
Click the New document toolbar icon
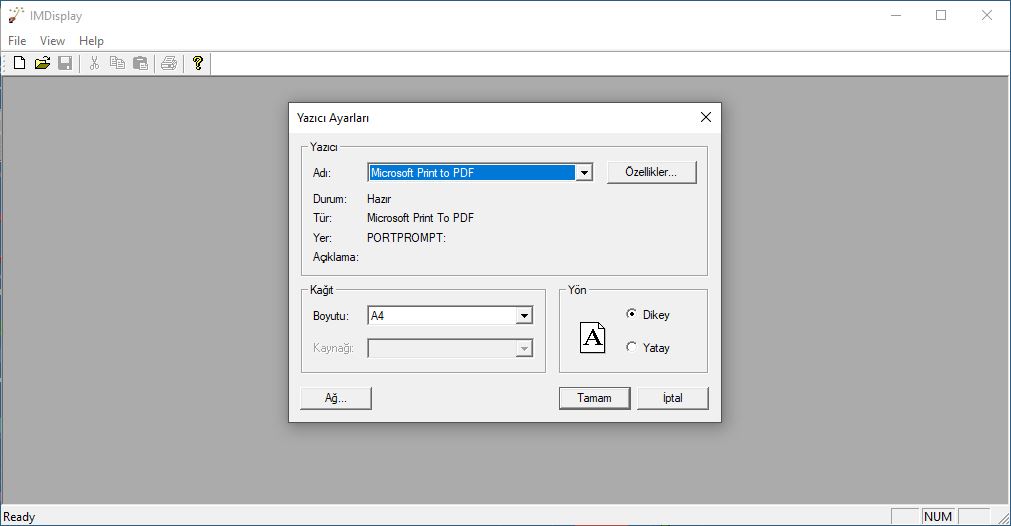[19, 63]
